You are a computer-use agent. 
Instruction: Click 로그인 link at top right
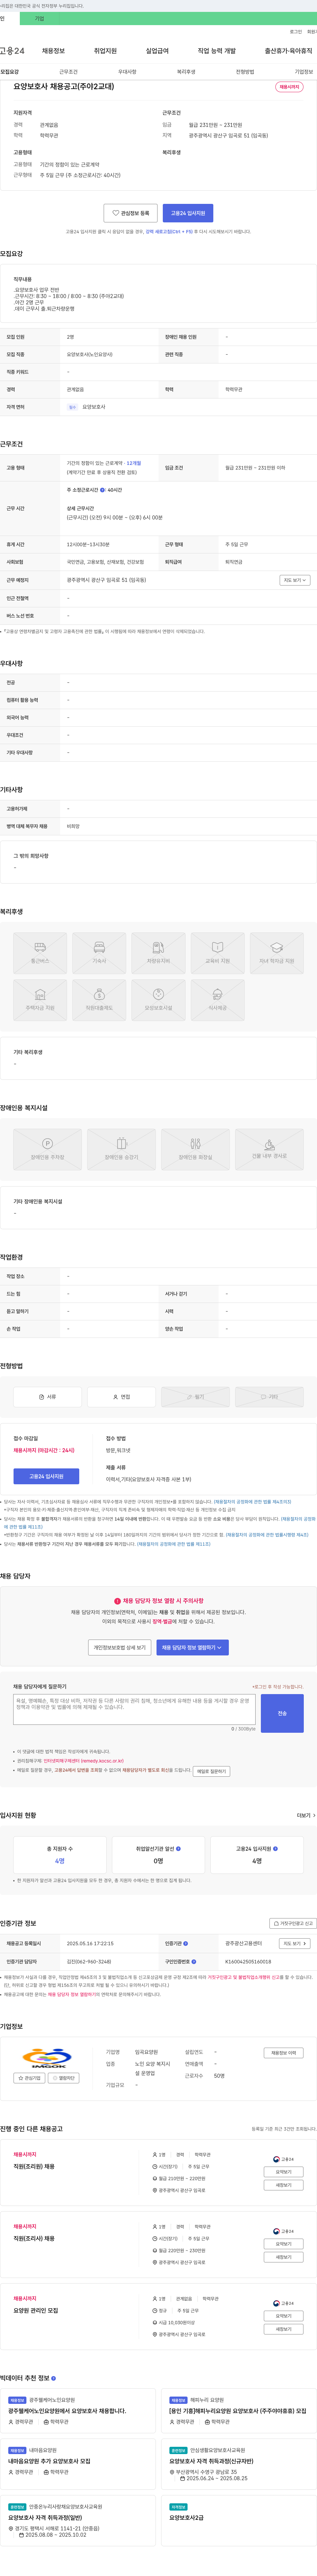point(296,32)
